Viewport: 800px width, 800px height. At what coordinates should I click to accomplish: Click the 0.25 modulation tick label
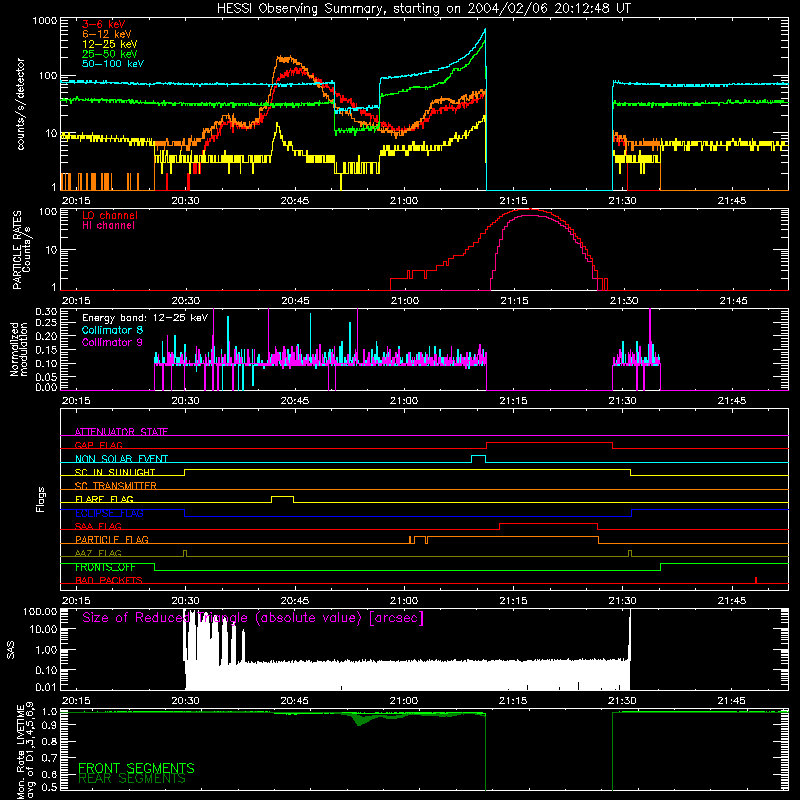46,323
